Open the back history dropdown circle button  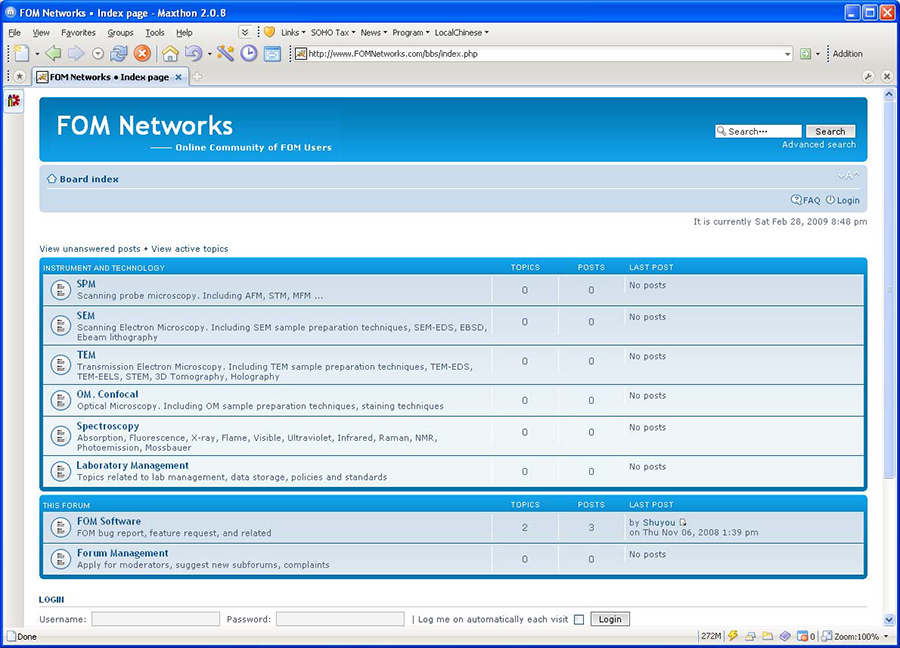click(98, 53)
